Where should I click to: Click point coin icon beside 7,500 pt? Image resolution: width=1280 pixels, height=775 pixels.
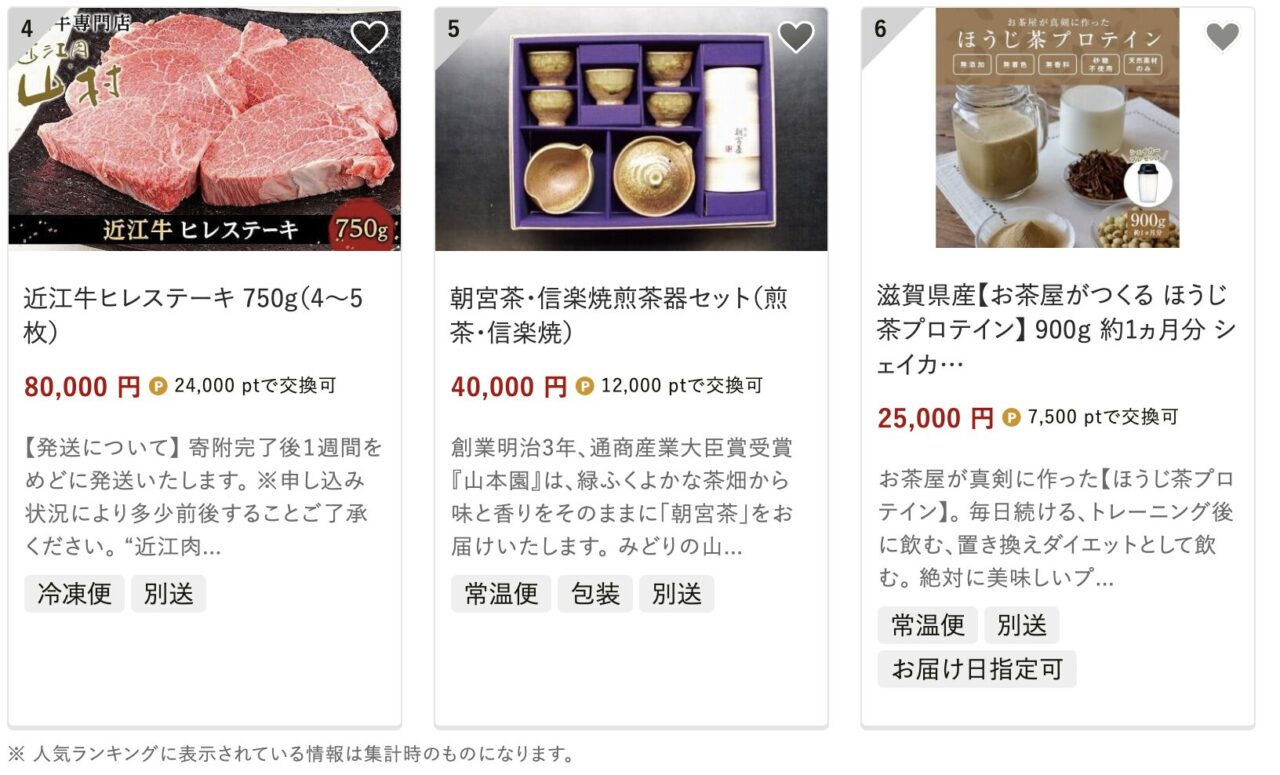click(x=1011, y=418)
